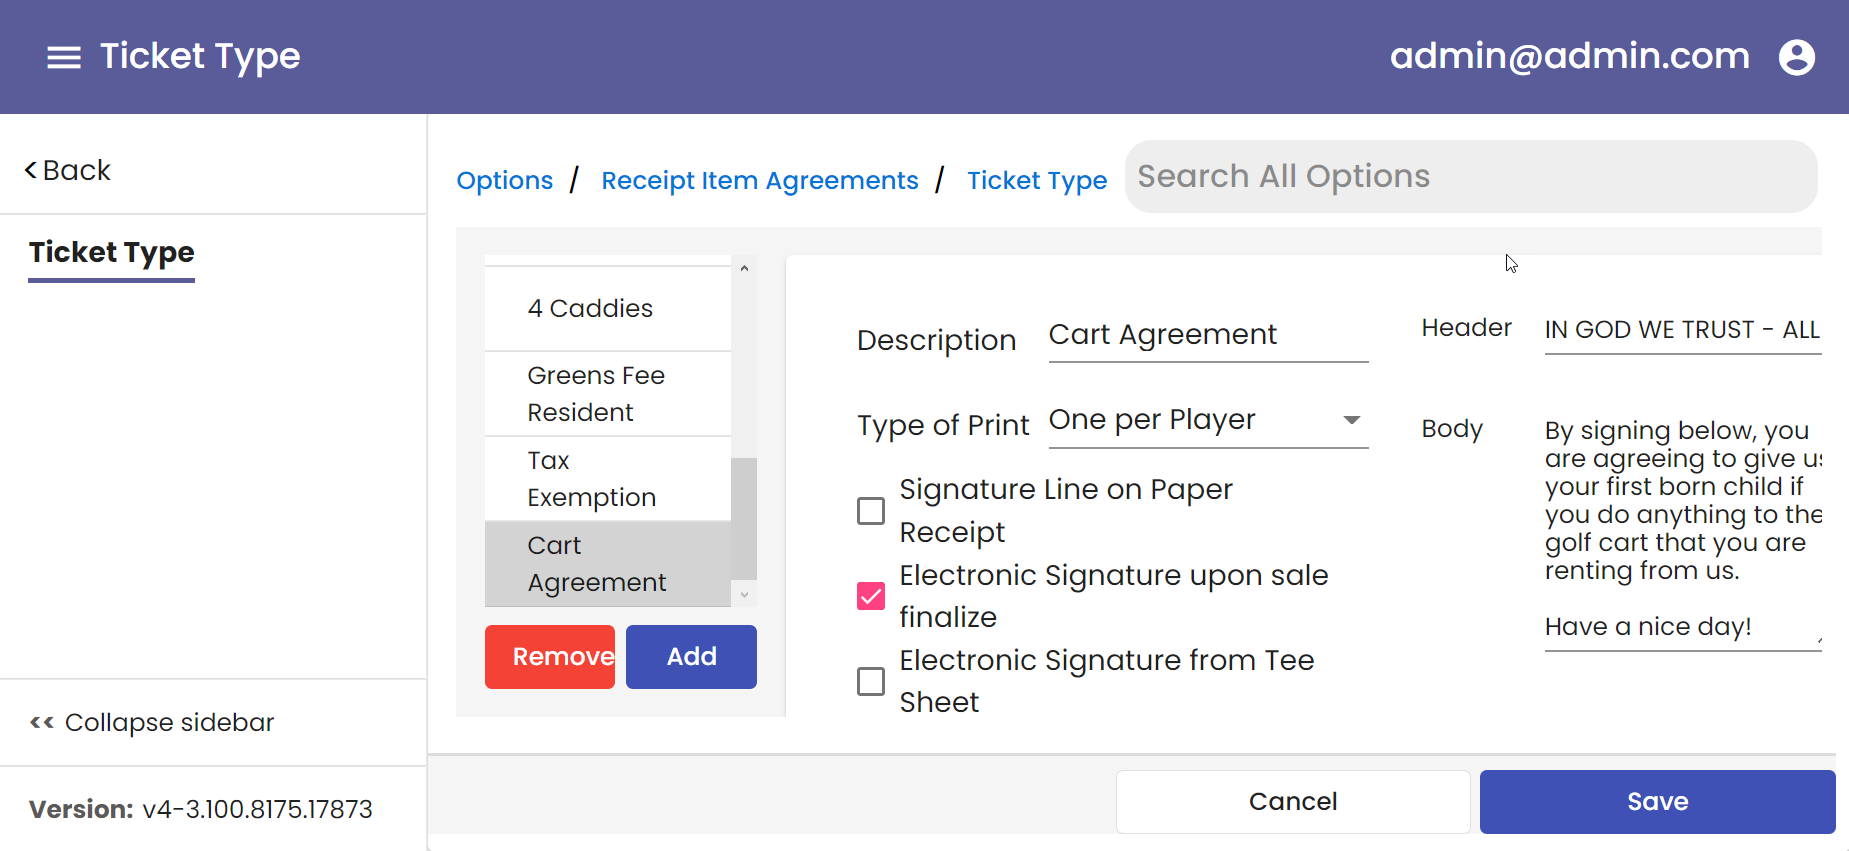Screen dimensions: 1849x851
Task: Select the Ticket Type sidebar tab
Action: 112,252
